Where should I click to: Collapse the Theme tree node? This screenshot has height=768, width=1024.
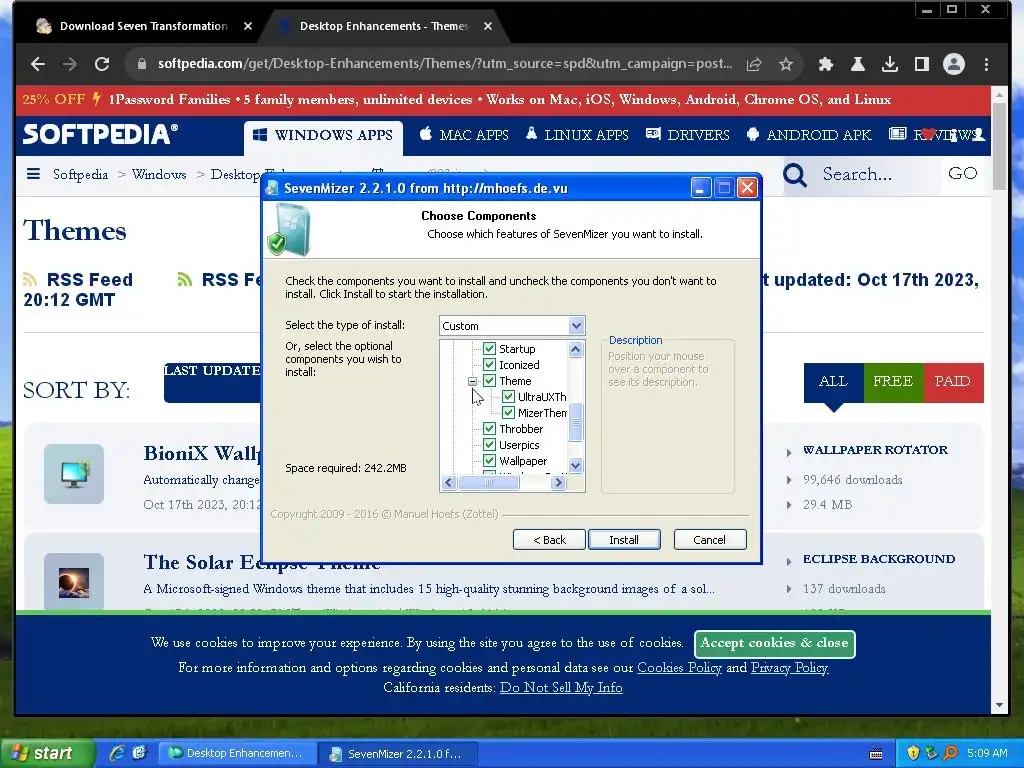pos(472,381)
